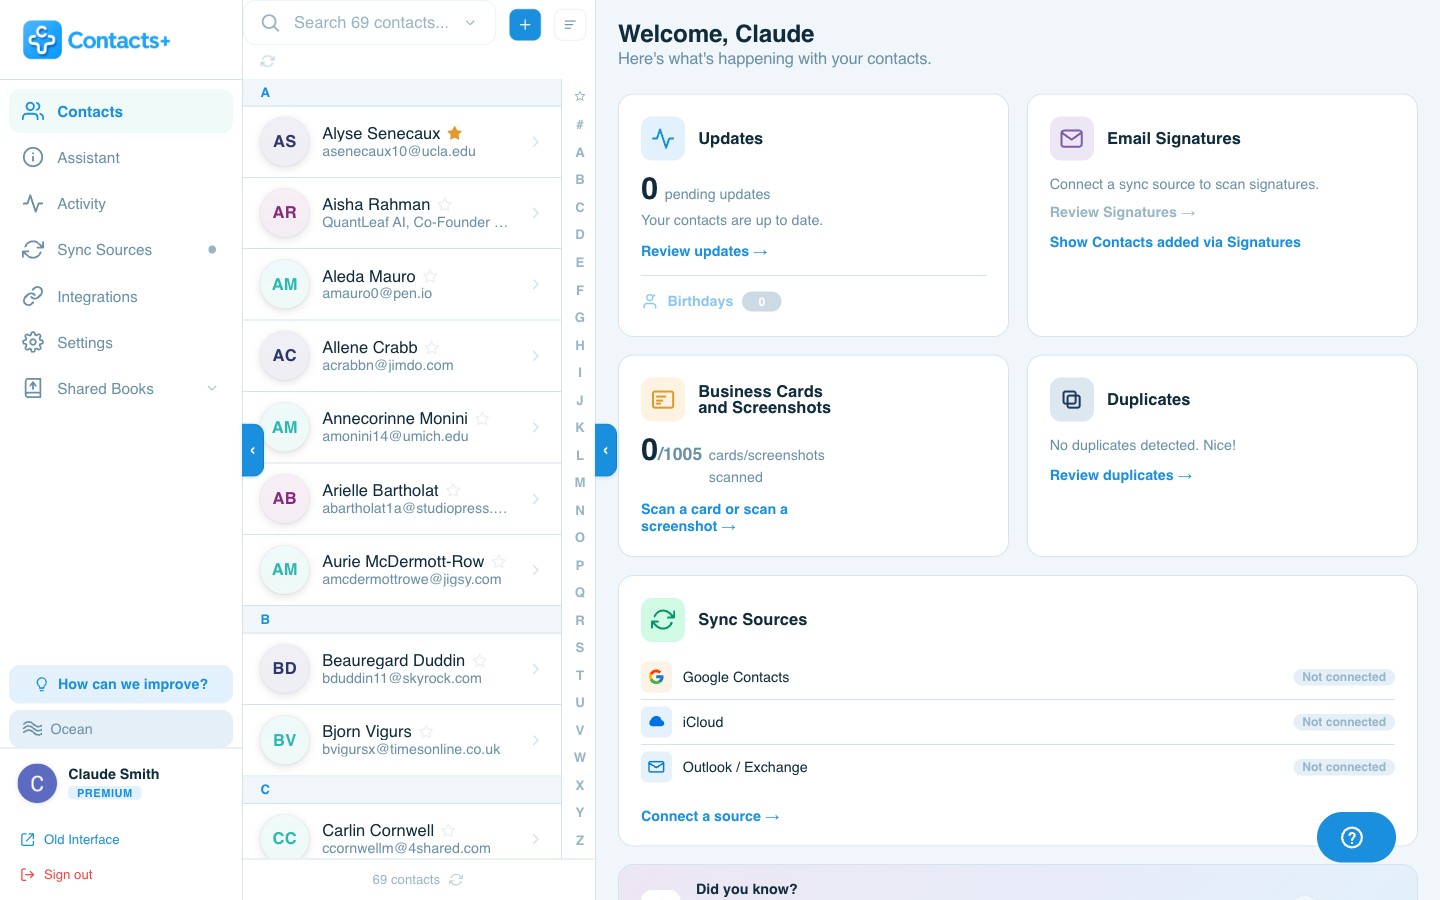The width and height of the screenshot is (1440, 900).
Task: Click Show Contacts added via Signatures
Action: coord(1175,242)
